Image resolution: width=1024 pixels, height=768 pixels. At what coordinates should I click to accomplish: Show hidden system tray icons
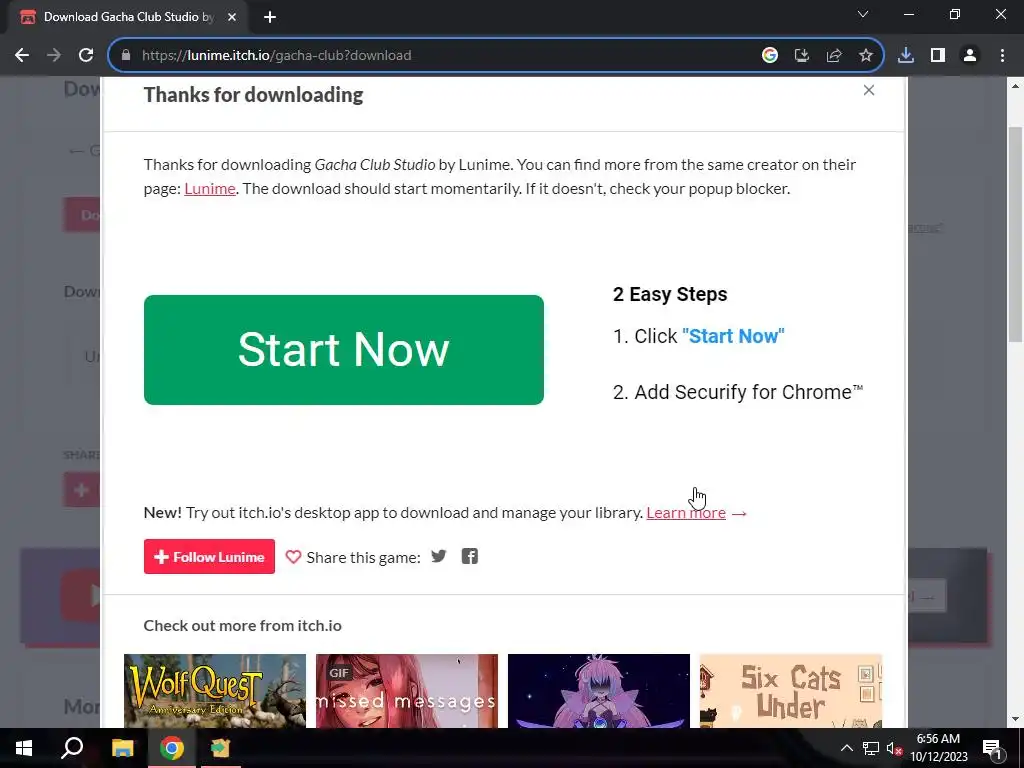846,748
